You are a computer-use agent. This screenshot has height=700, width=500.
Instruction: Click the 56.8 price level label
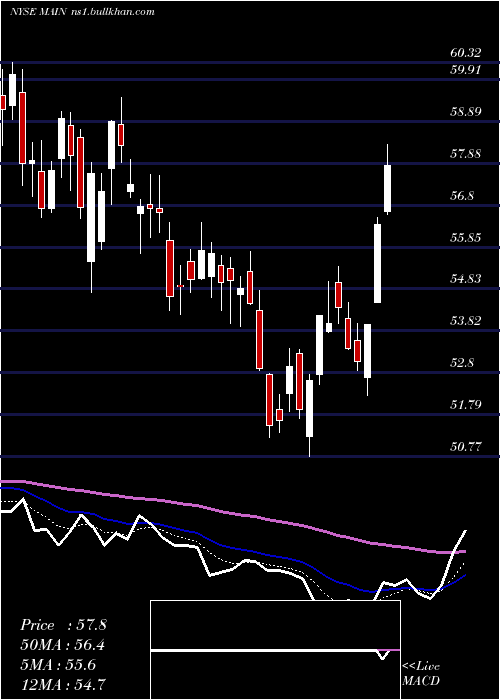[x=462, y=196]
